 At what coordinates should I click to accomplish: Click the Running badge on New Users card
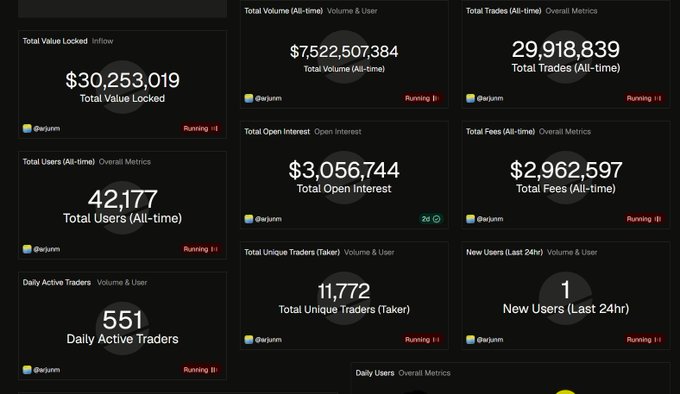click(644, 339)
